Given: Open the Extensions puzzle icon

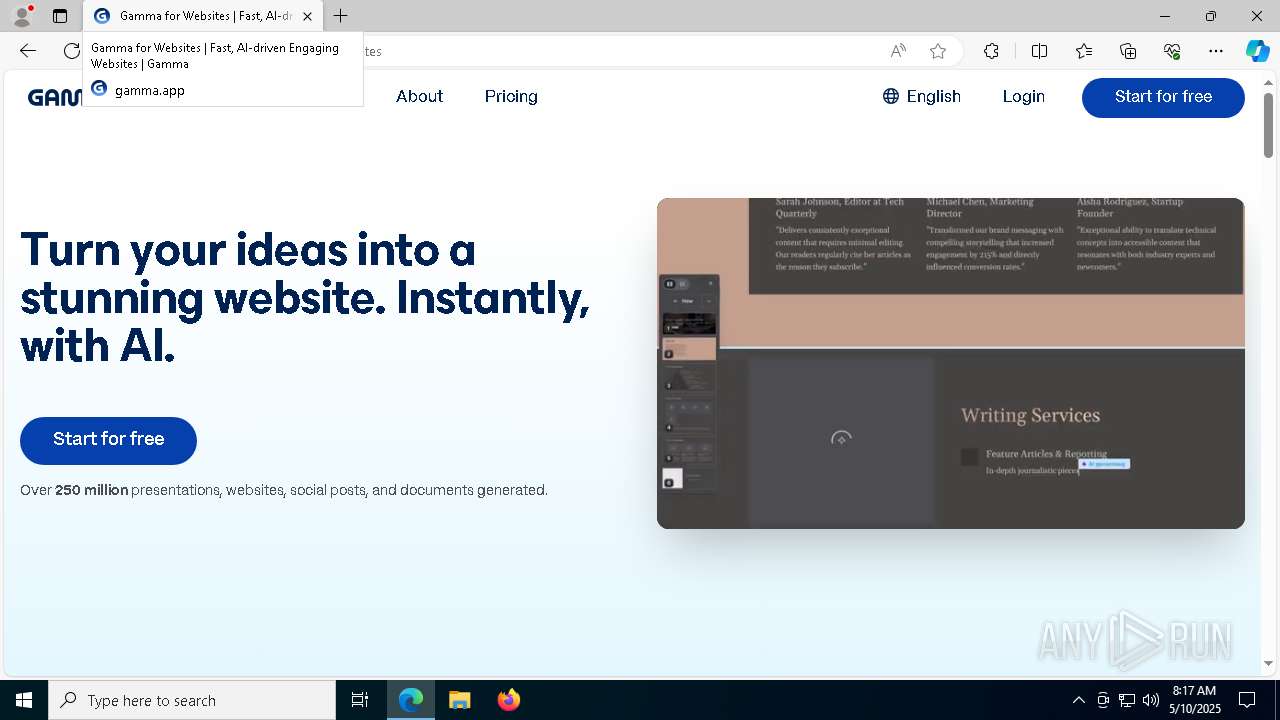Looking at the screenshot, I should pos(991,51).
